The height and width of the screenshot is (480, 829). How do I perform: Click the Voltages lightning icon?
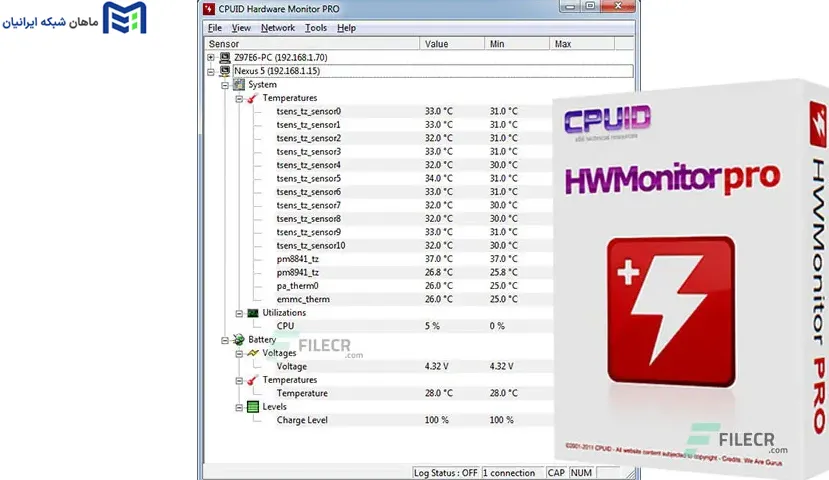pos(253,353)
